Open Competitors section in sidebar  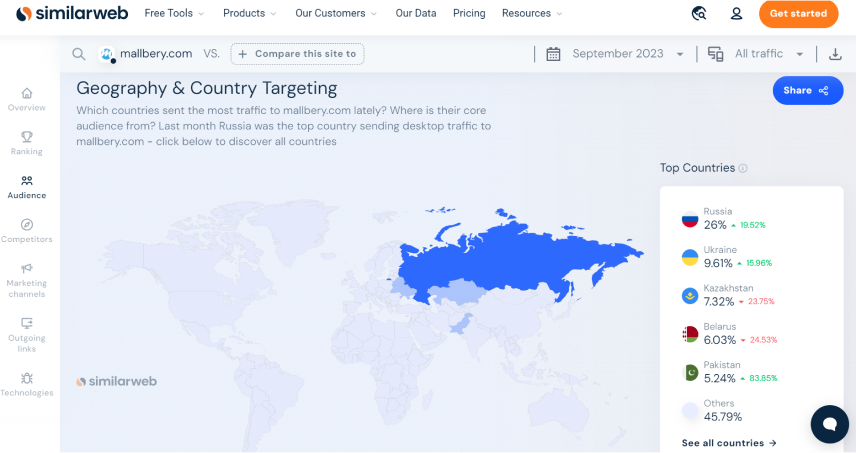coord(27,231)
